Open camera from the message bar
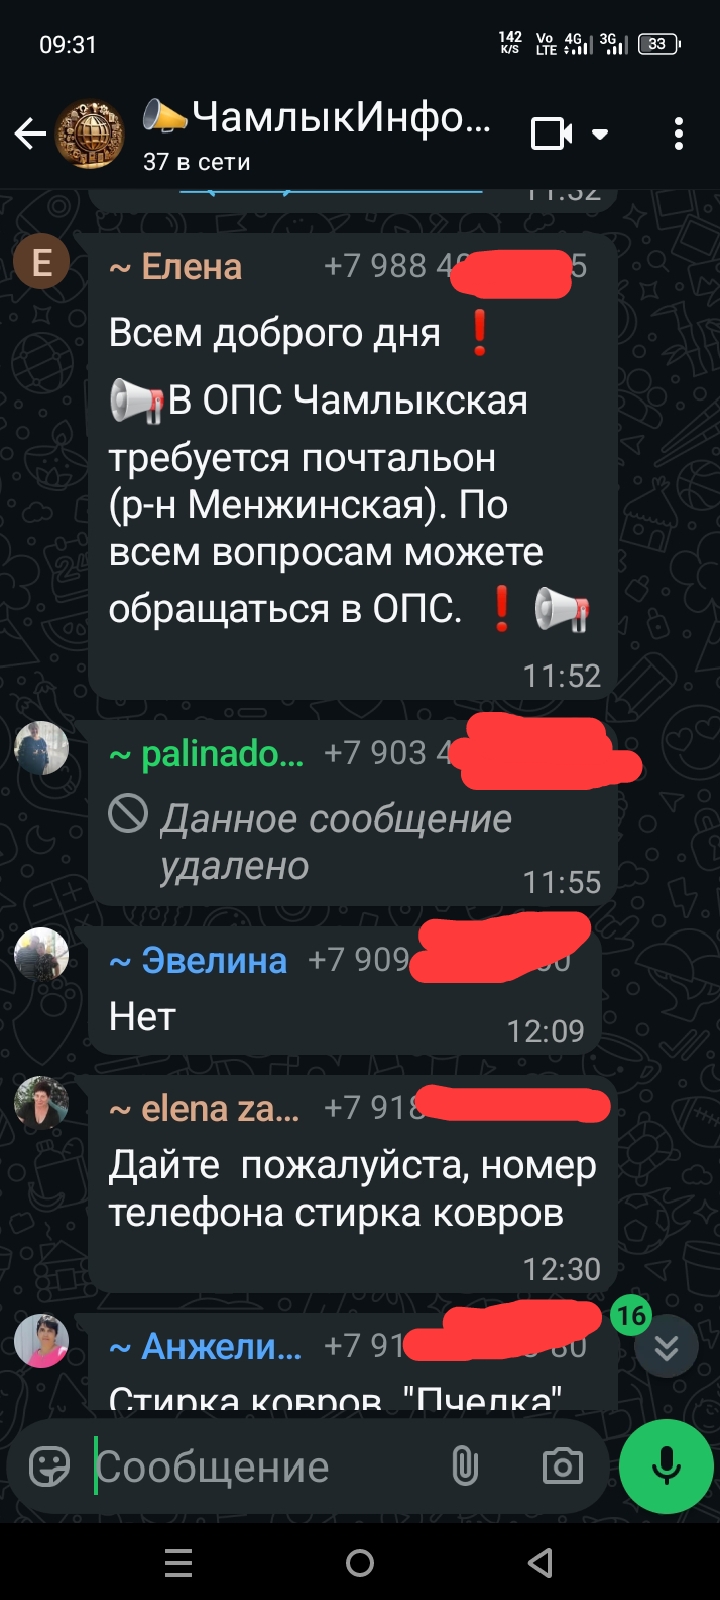The width and height of the screenshot is (720, 1600). tap(562, 1467)
